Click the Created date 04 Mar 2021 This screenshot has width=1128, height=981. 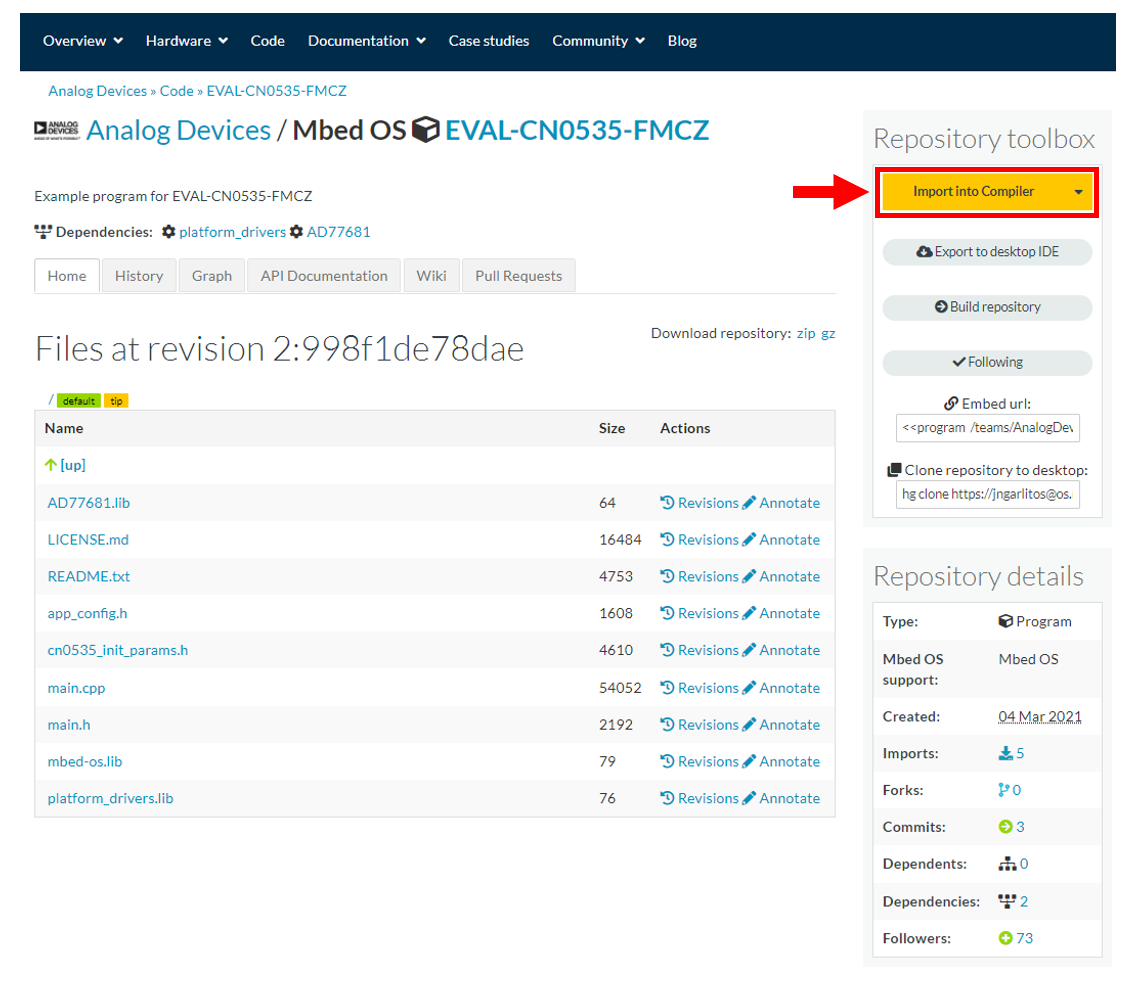click(1040, 716)
